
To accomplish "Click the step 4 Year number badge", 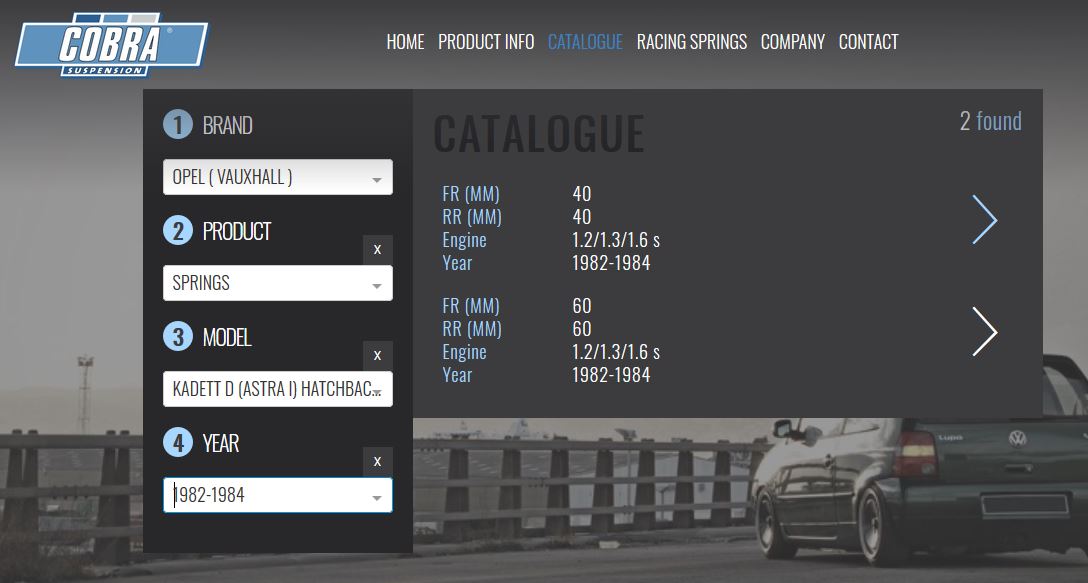I will pos(178,443).
